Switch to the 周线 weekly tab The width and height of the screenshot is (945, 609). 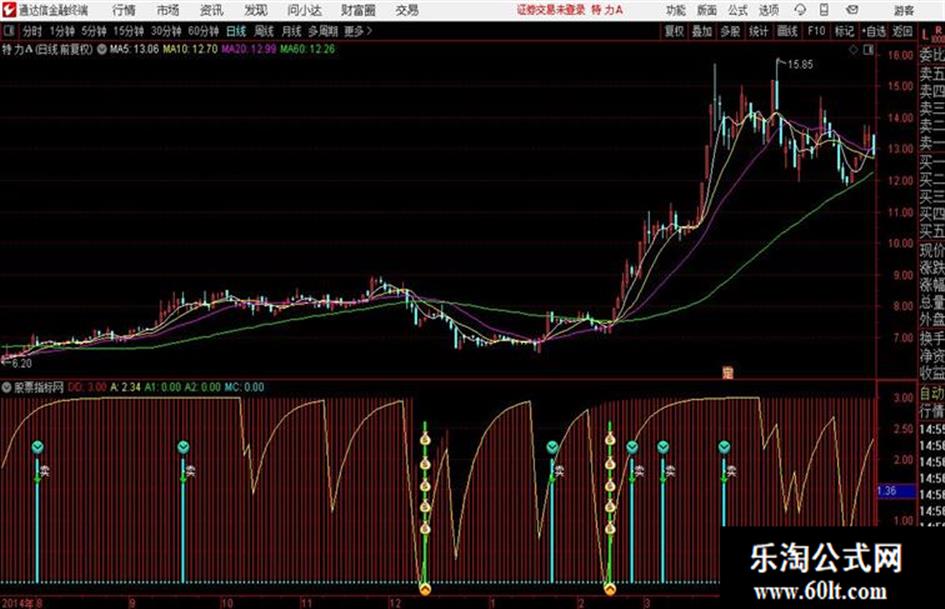coord(264,31)
